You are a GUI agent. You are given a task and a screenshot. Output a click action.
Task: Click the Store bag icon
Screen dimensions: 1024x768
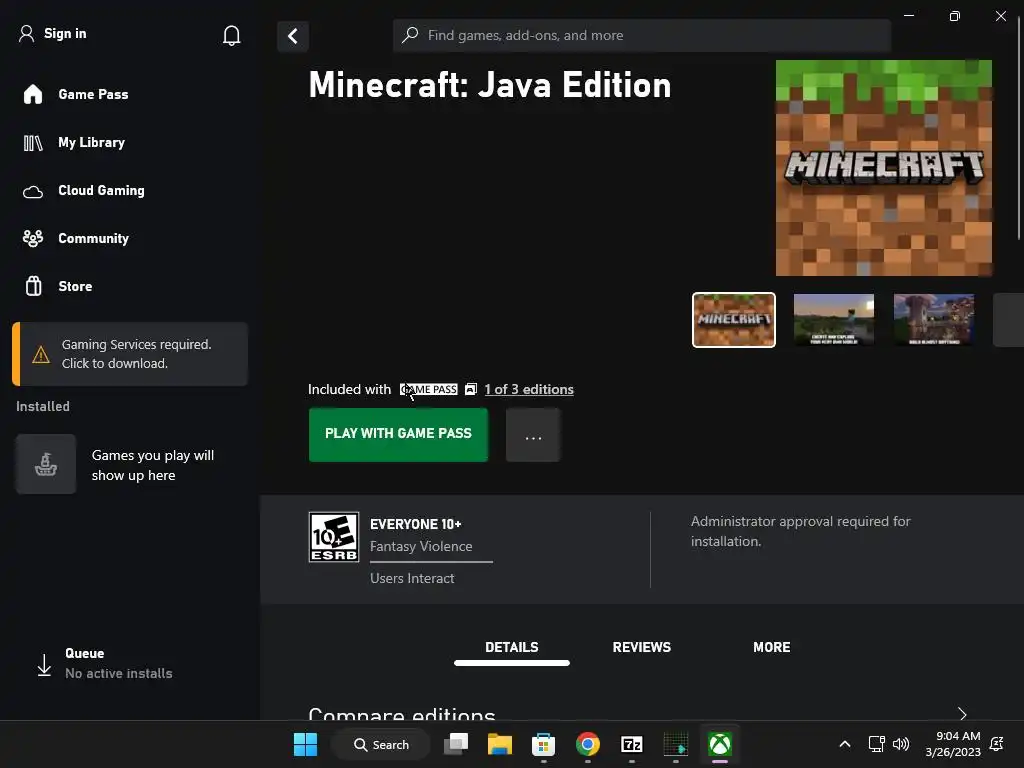click(33, 286)
